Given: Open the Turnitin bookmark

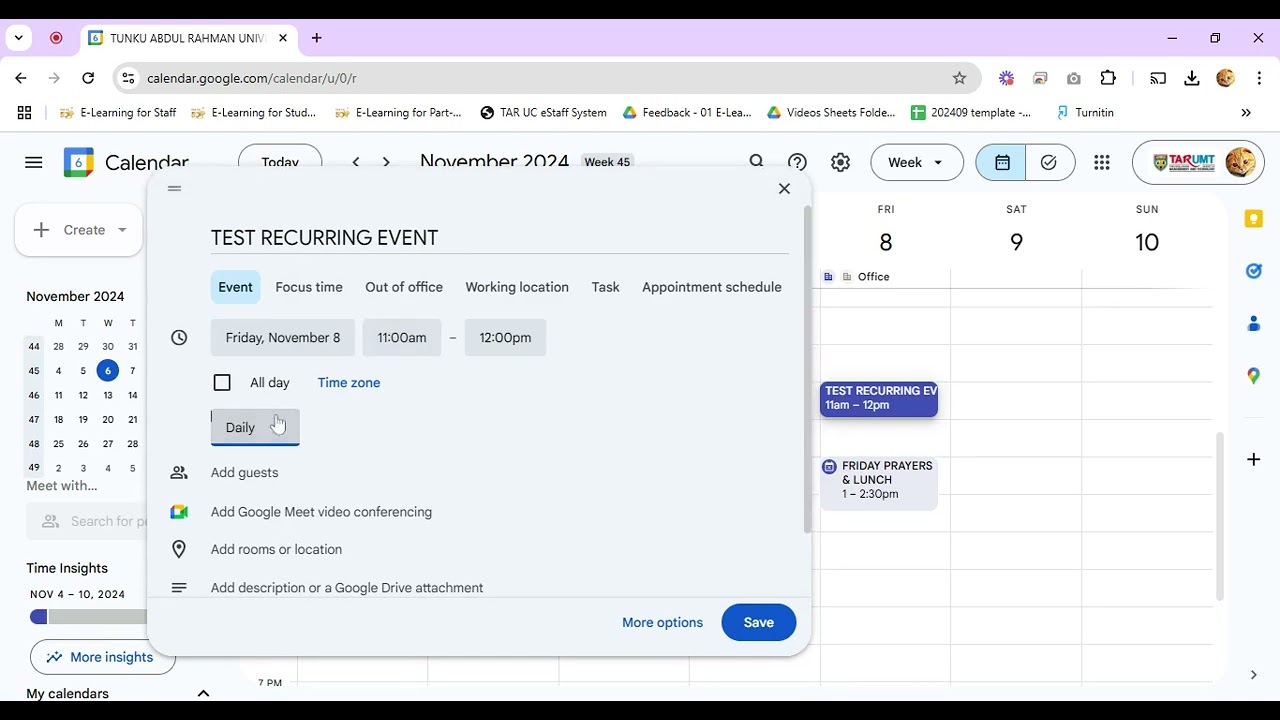Looking at the screenshot, I should [1085, 113].
